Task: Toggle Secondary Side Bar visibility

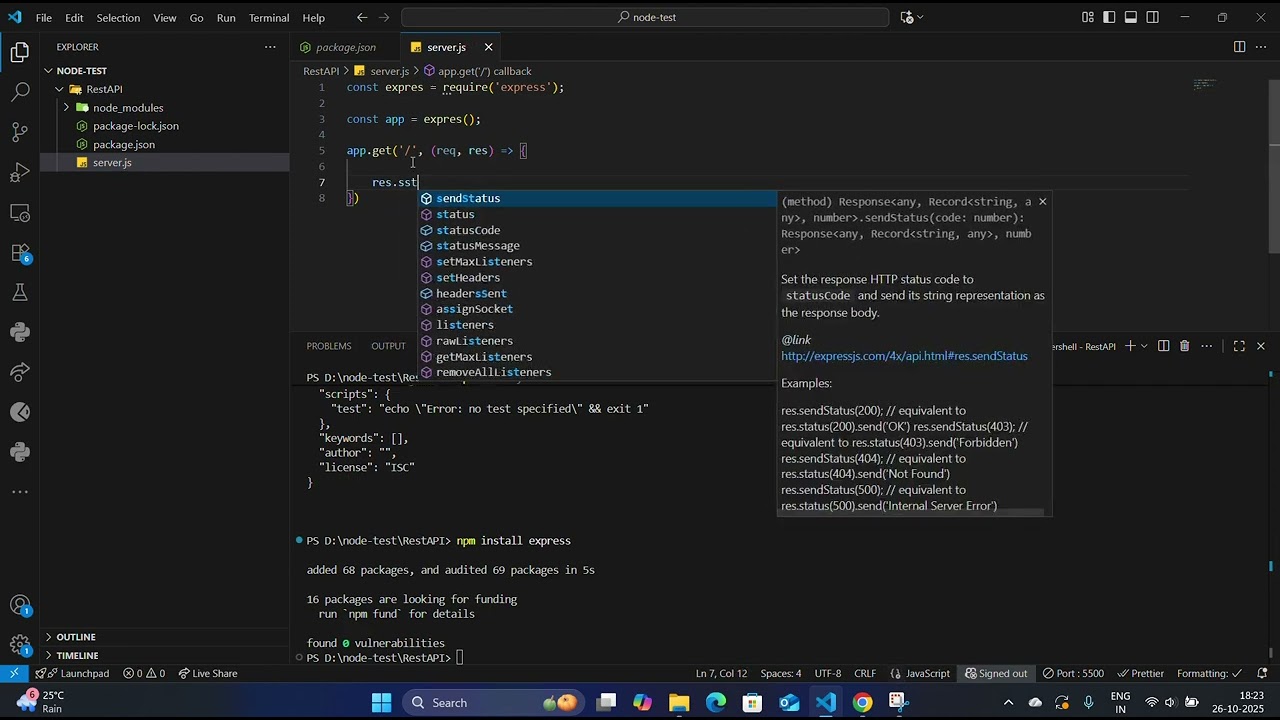Action: 1153,17
